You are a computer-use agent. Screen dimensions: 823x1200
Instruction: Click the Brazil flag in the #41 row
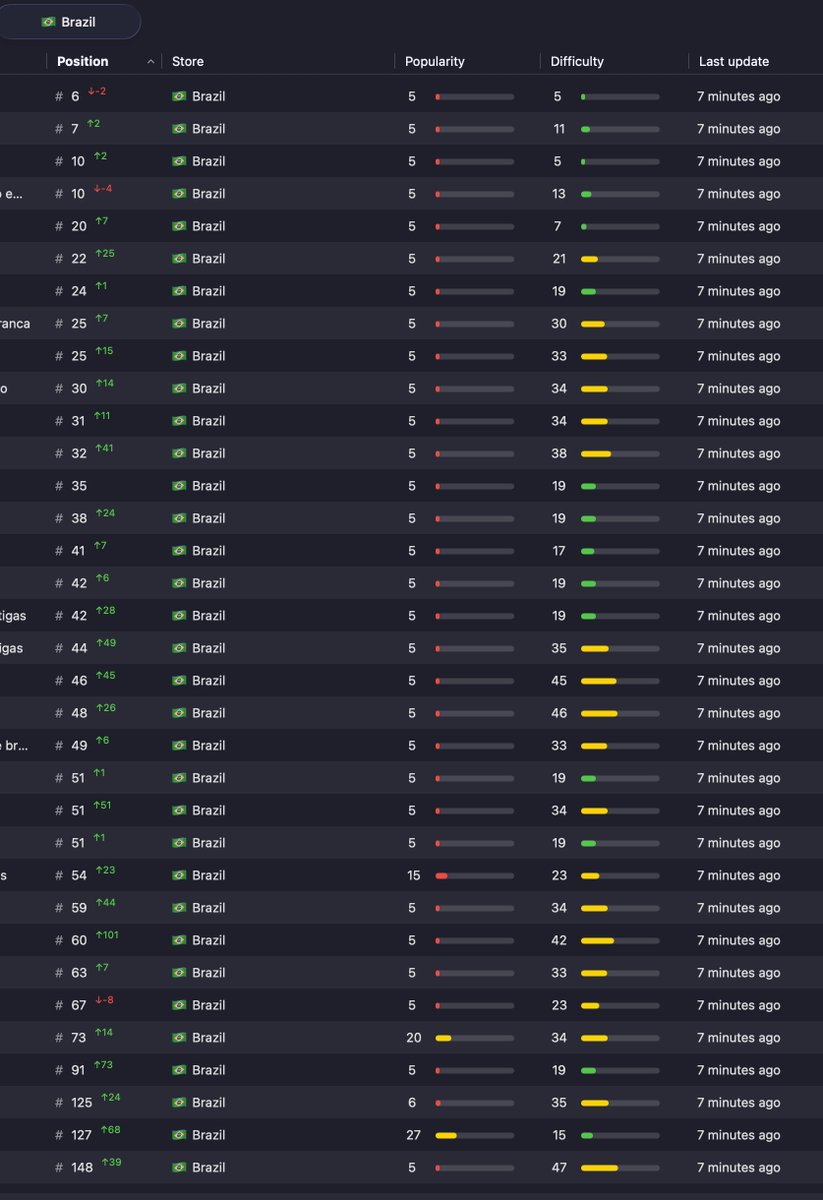[x=179, y=551]
